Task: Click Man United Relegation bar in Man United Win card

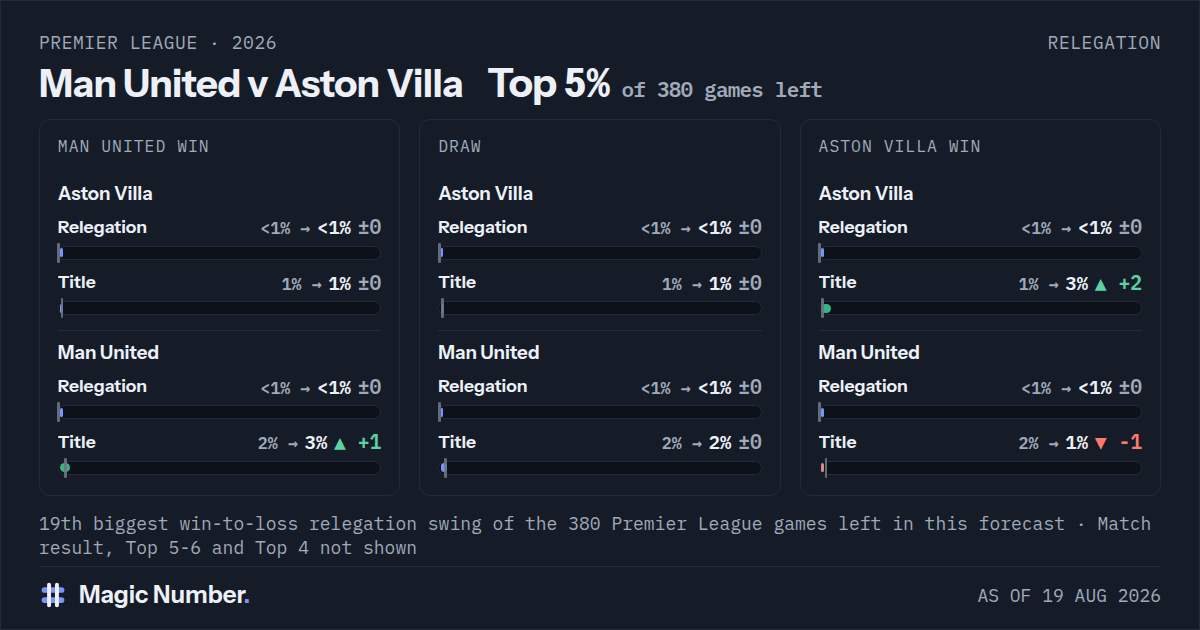Action: (x=219, y=412)
